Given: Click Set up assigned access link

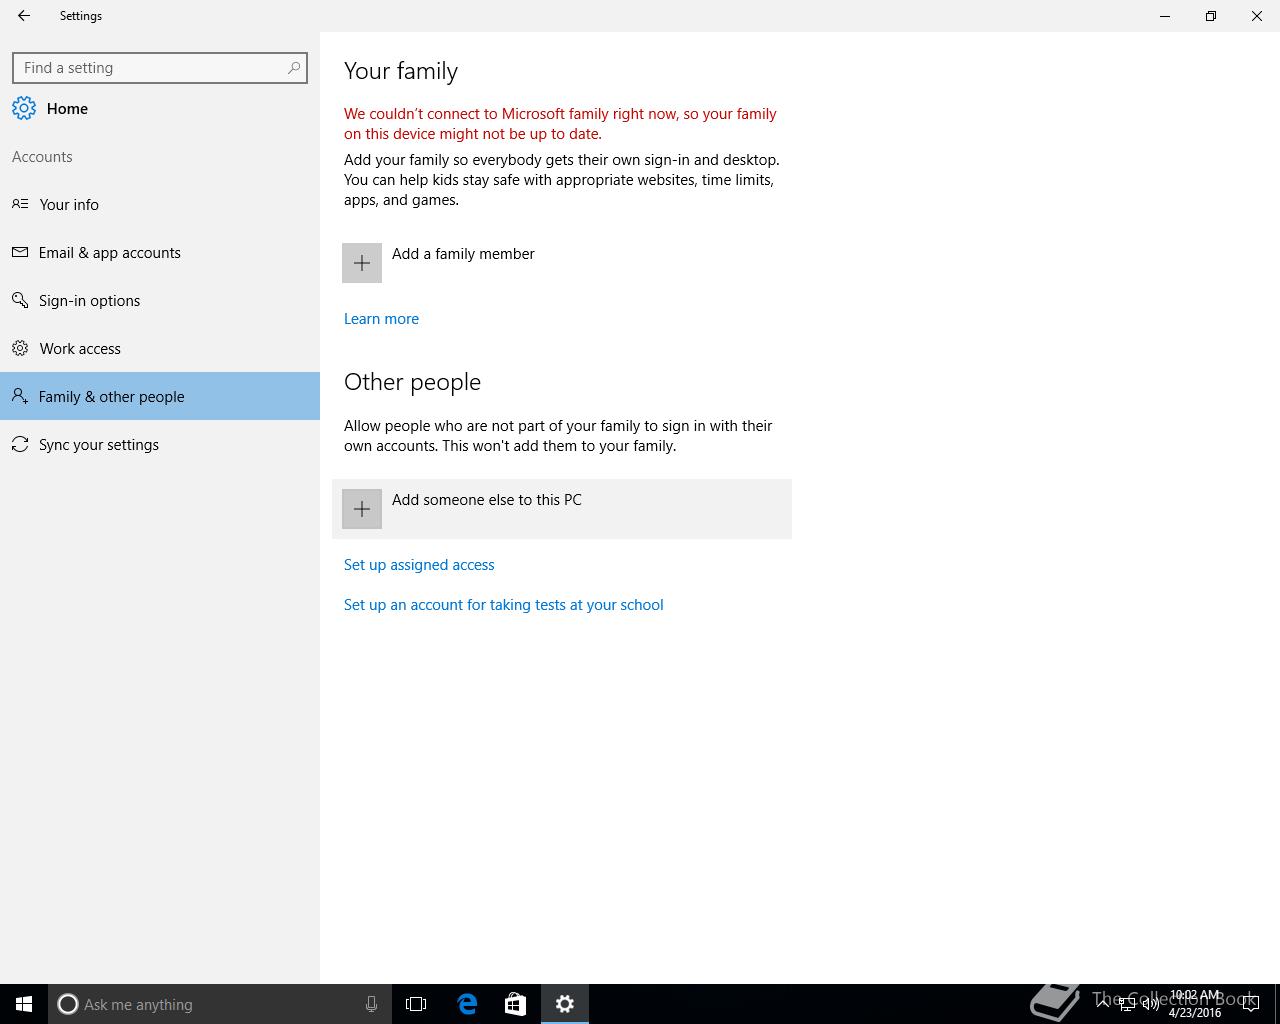Looking at the screenshot, I should coord(419,565).
